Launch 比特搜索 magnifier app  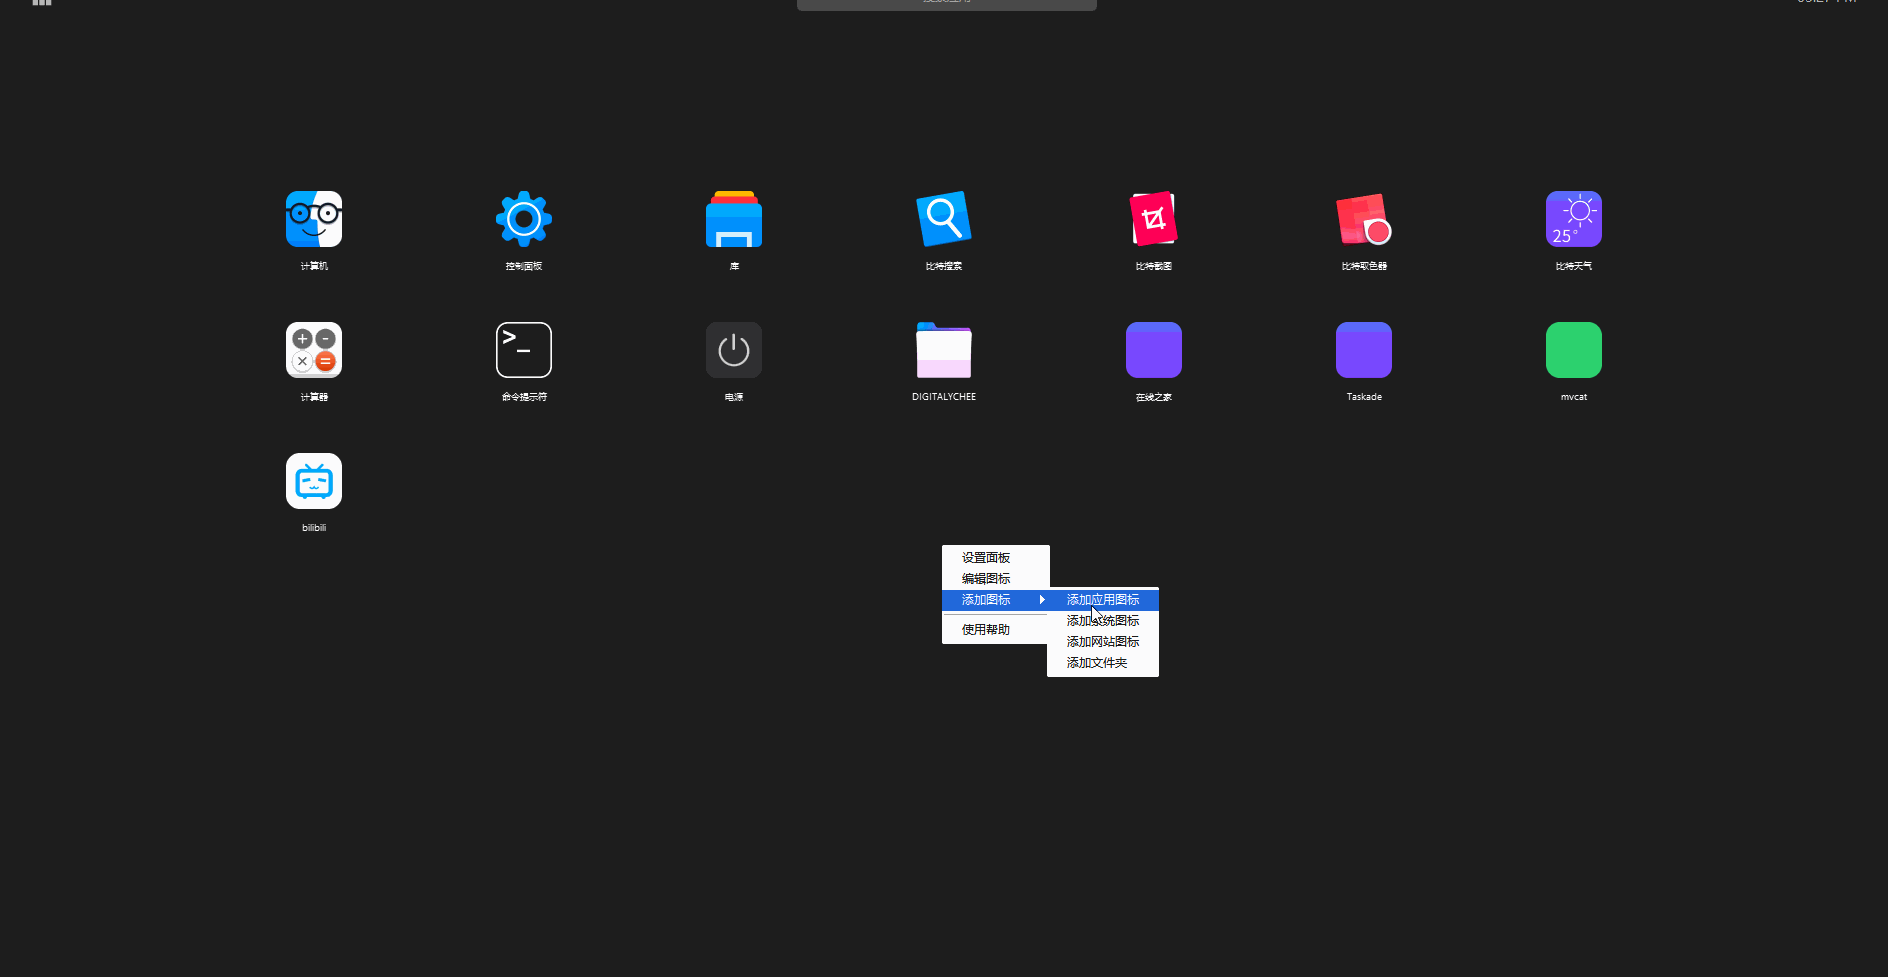pos(944,219)
